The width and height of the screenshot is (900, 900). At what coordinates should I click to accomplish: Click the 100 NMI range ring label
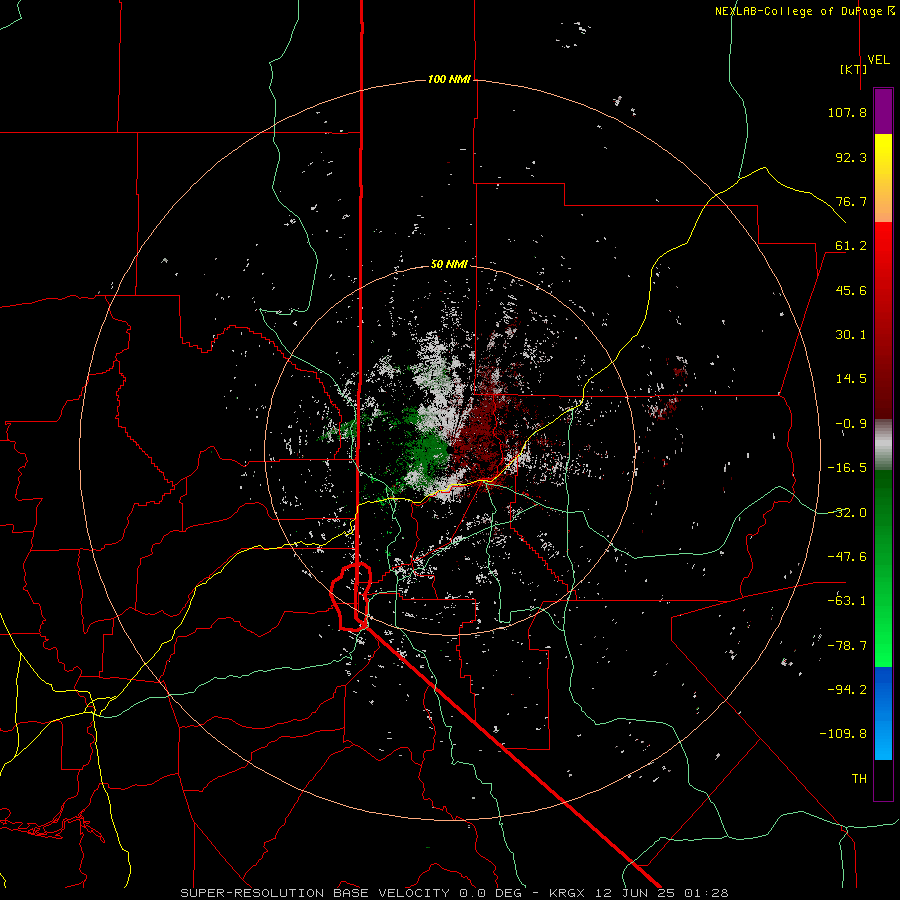449,79
